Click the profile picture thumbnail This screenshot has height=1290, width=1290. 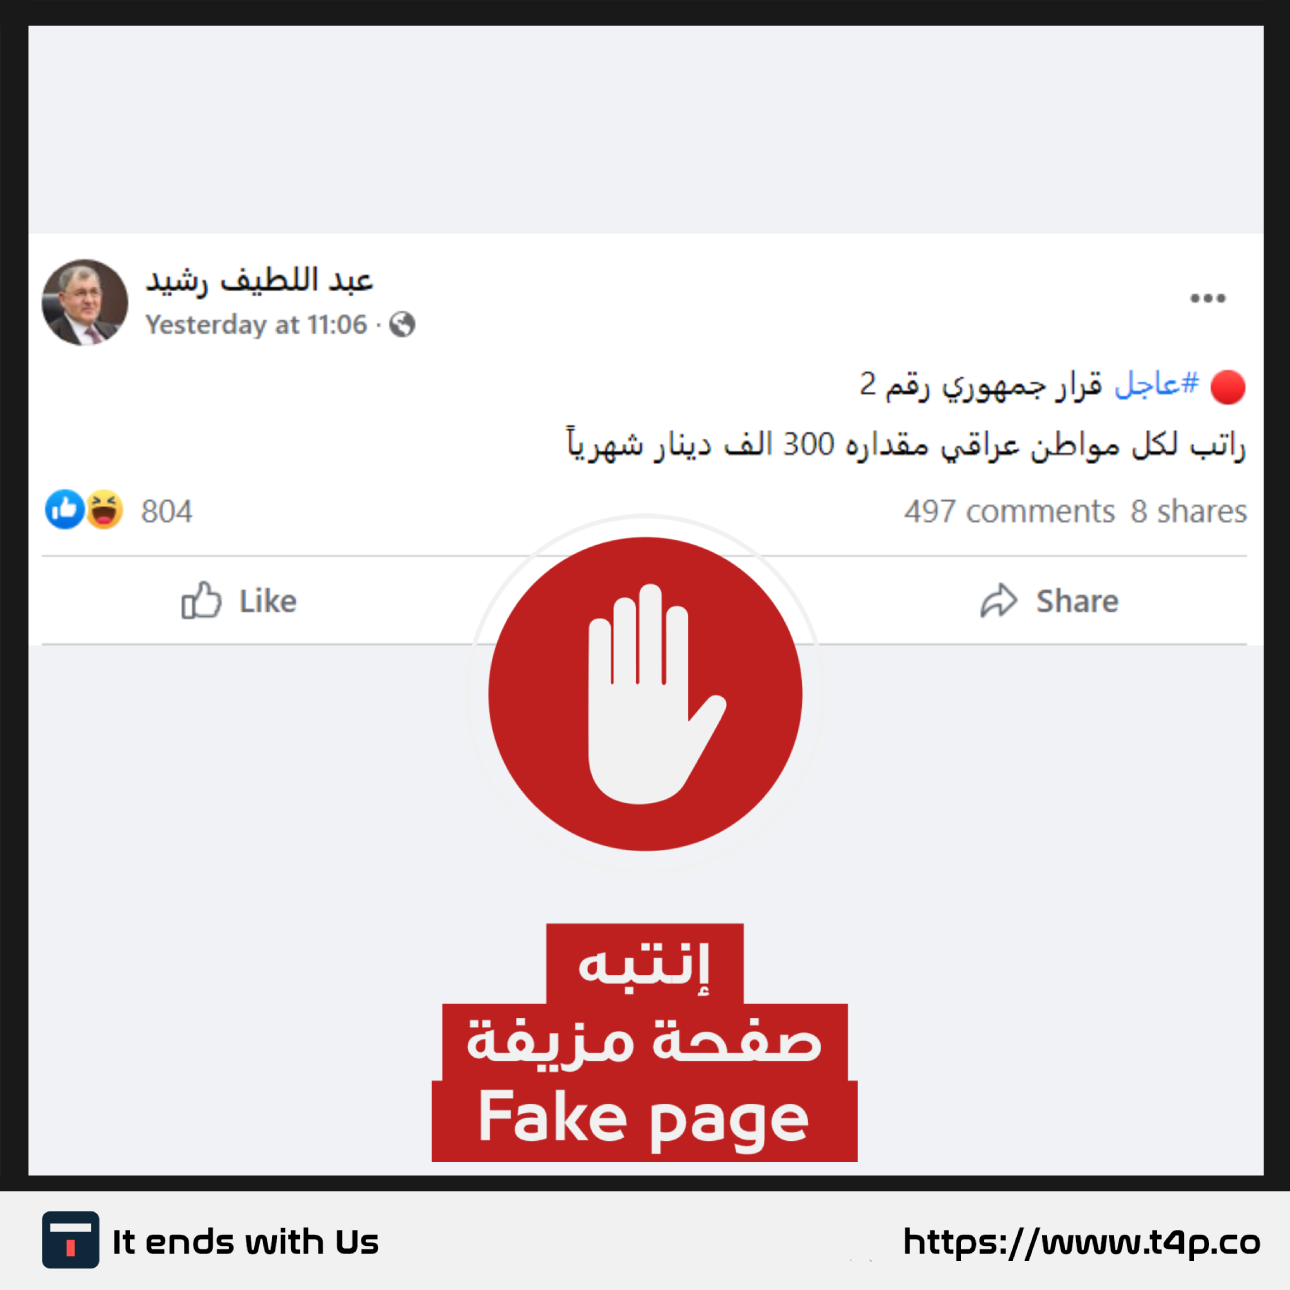pos(85,302)
